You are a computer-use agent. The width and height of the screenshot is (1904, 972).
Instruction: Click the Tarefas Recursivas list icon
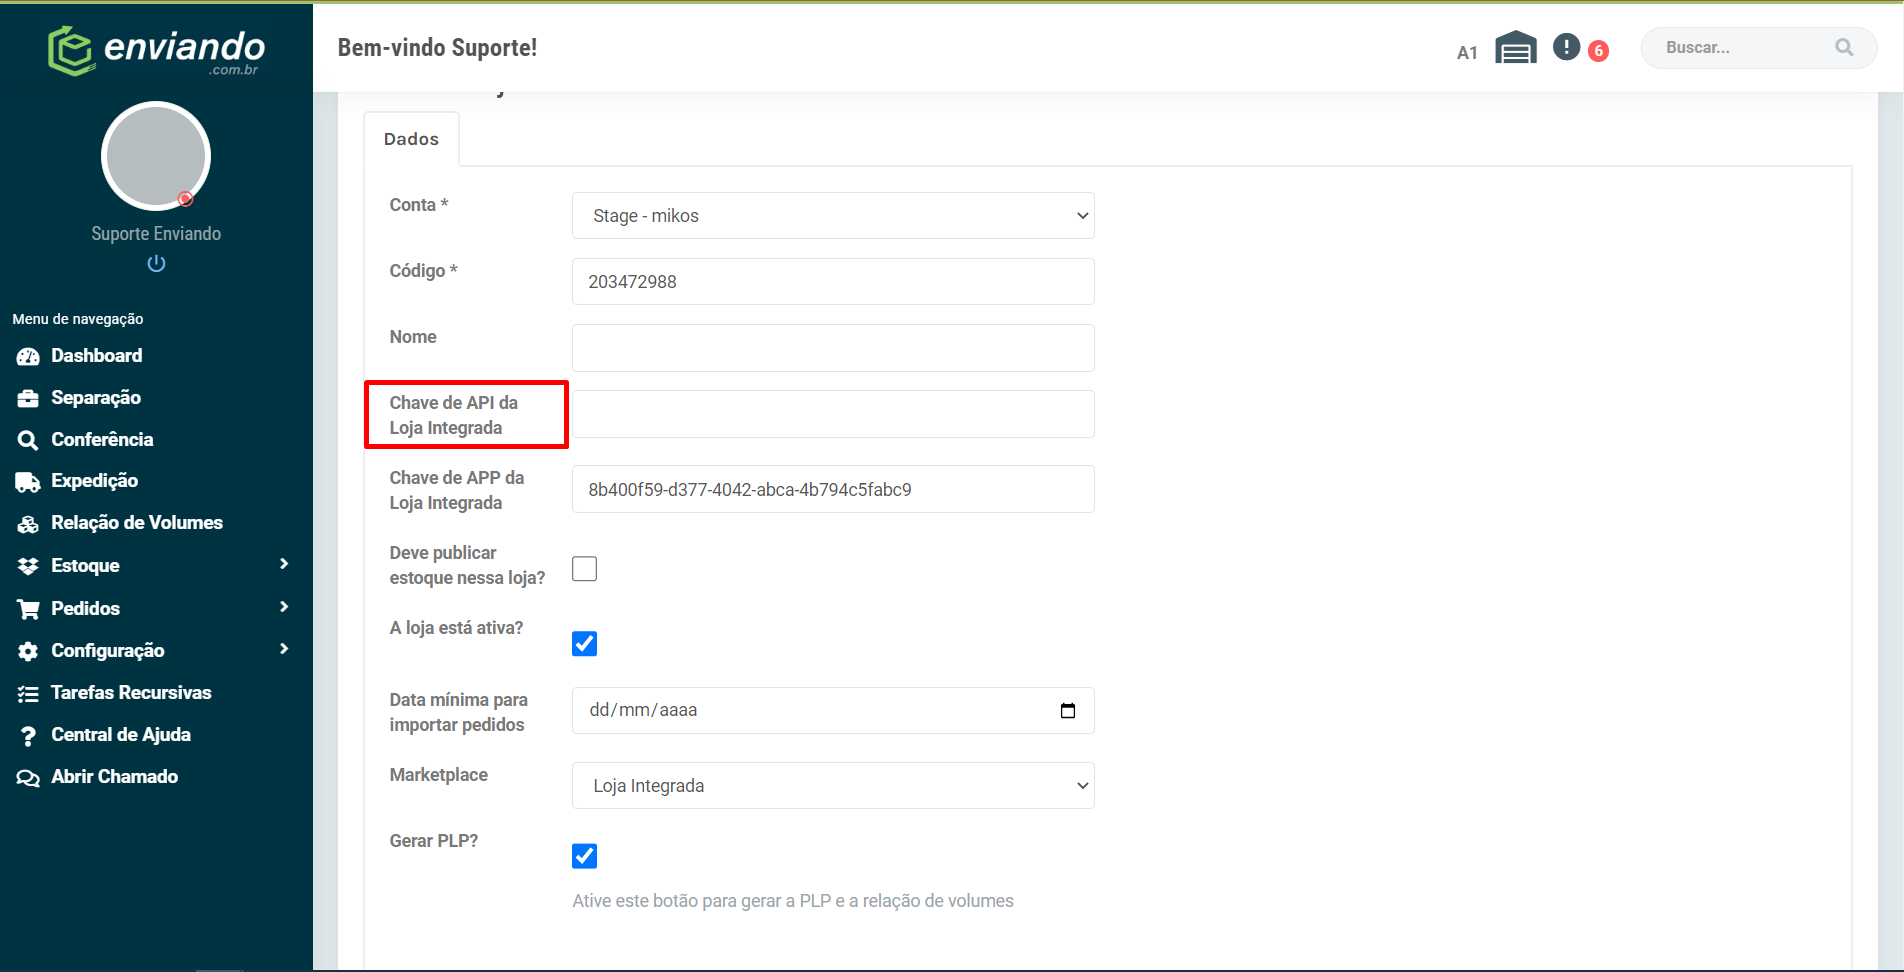(x=28, y=693)
